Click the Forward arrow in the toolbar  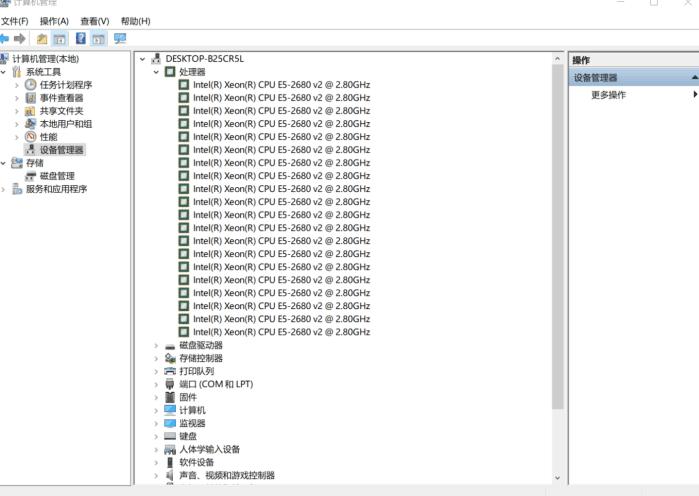(x=20, y=39)
